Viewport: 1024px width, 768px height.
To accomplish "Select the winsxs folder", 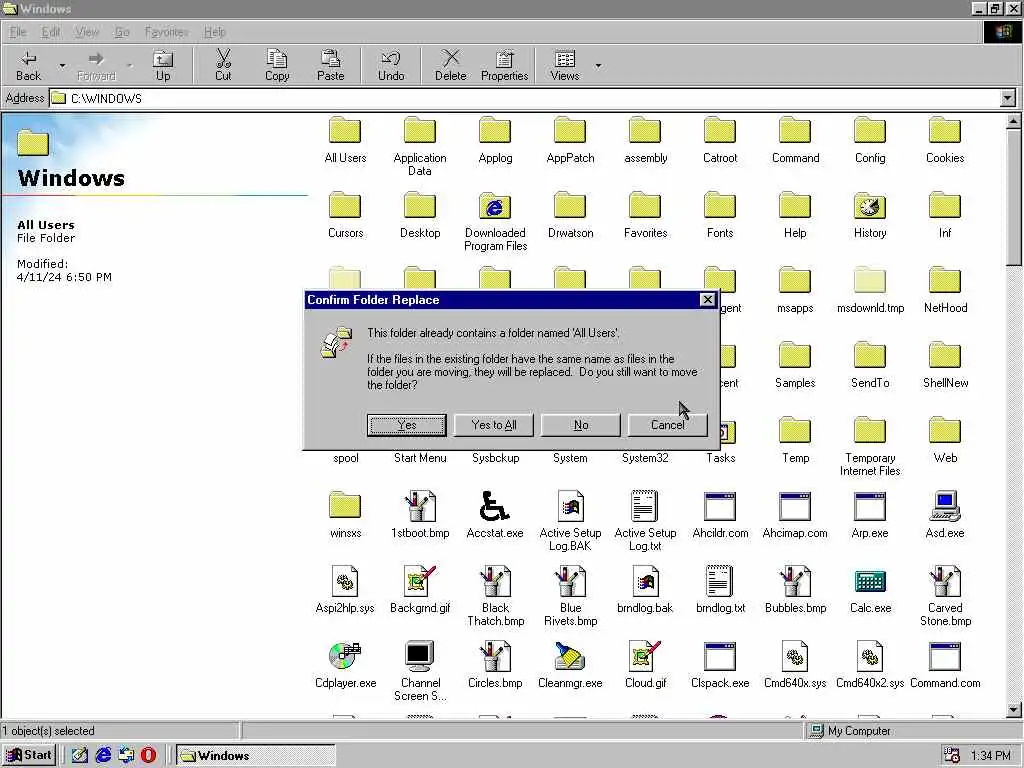I will 345,515.
